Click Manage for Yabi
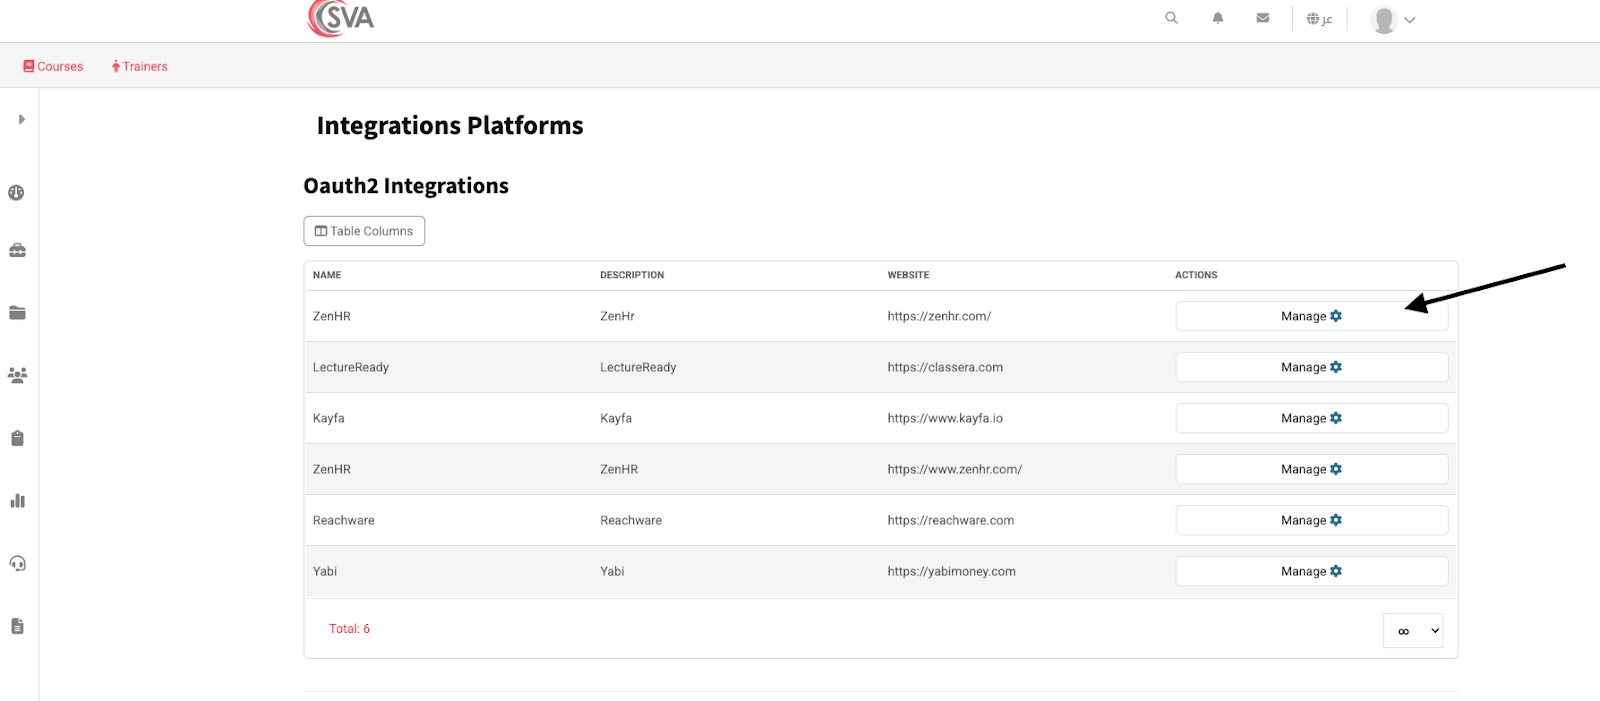 [1311, 571]
